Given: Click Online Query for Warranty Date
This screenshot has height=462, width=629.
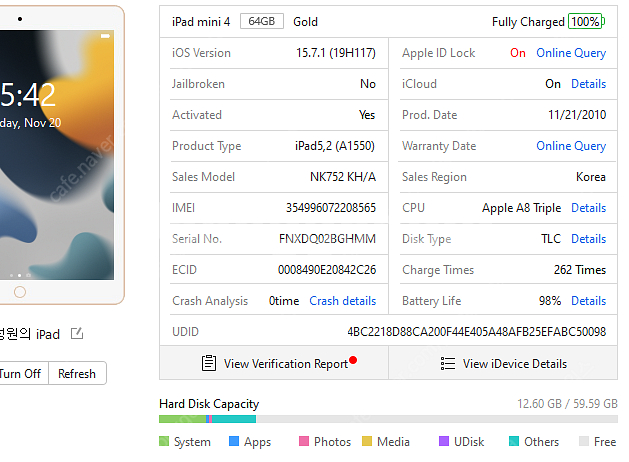Looking at the screenshot, I should (x=571, y=146).
